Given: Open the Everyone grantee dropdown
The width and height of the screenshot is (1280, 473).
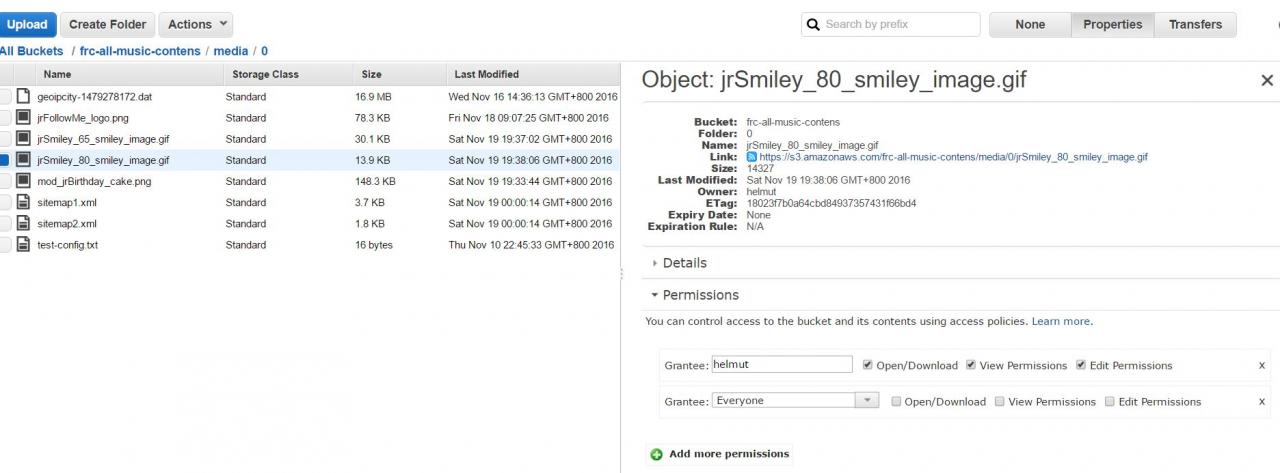Looking at the screenshot, I should click(866, 401).
